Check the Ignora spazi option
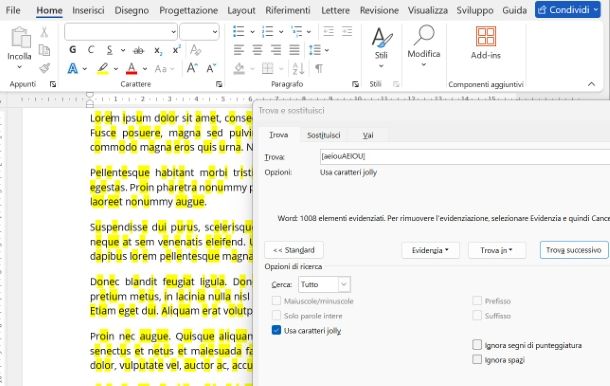The image size is (610, 386). (477, 360)
